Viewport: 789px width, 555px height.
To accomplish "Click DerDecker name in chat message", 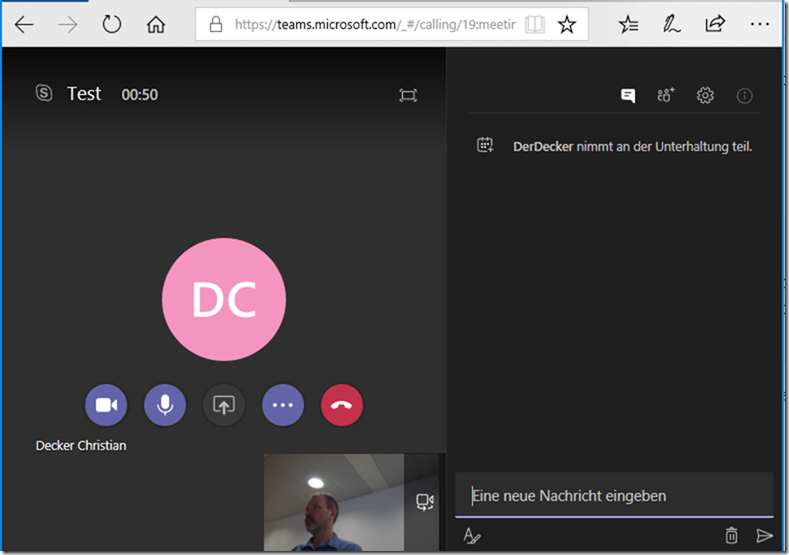I will tap(543, 146).
